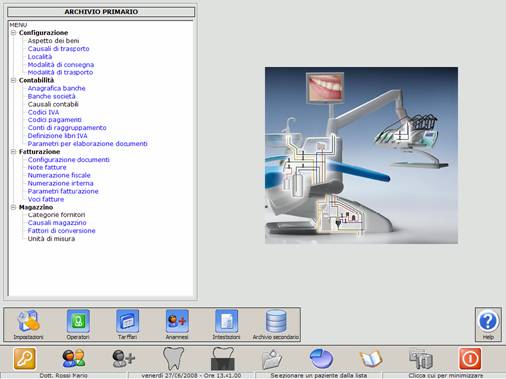The width and height of the screenshot is (506, 379).
Task: Open Codici IVA
Action: tap(43, 112)
